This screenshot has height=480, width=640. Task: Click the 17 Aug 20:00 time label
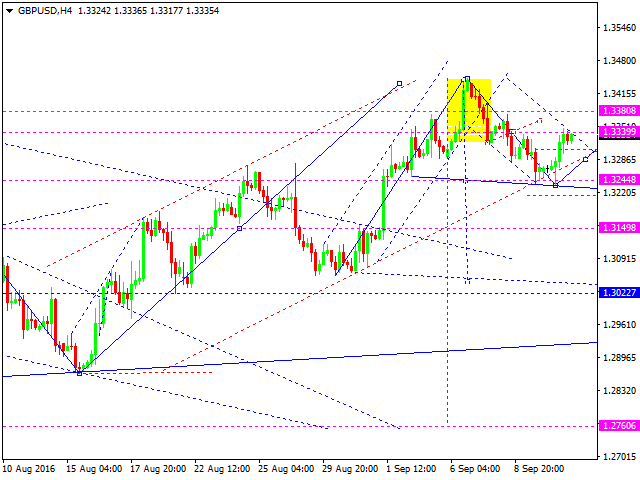pyautogui.click(x=158, y=469)
